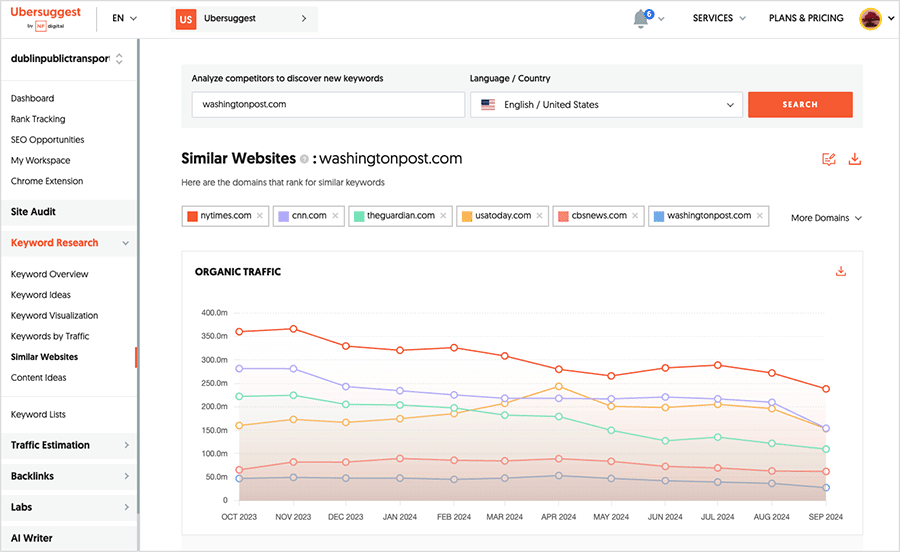Click the usatoday.com orange color swatch
This screenshot has width=900, height=552.
[467, 216]
